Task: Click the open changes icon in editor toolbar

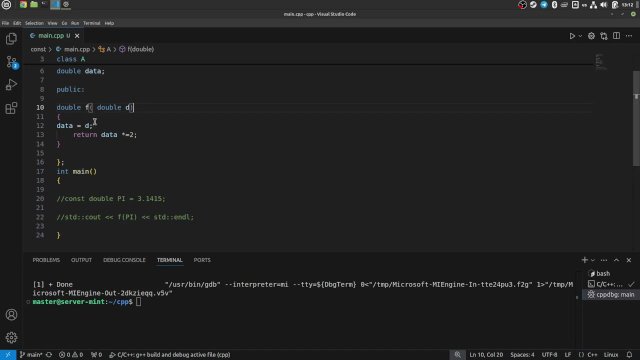Action: [x=604, y=36]
